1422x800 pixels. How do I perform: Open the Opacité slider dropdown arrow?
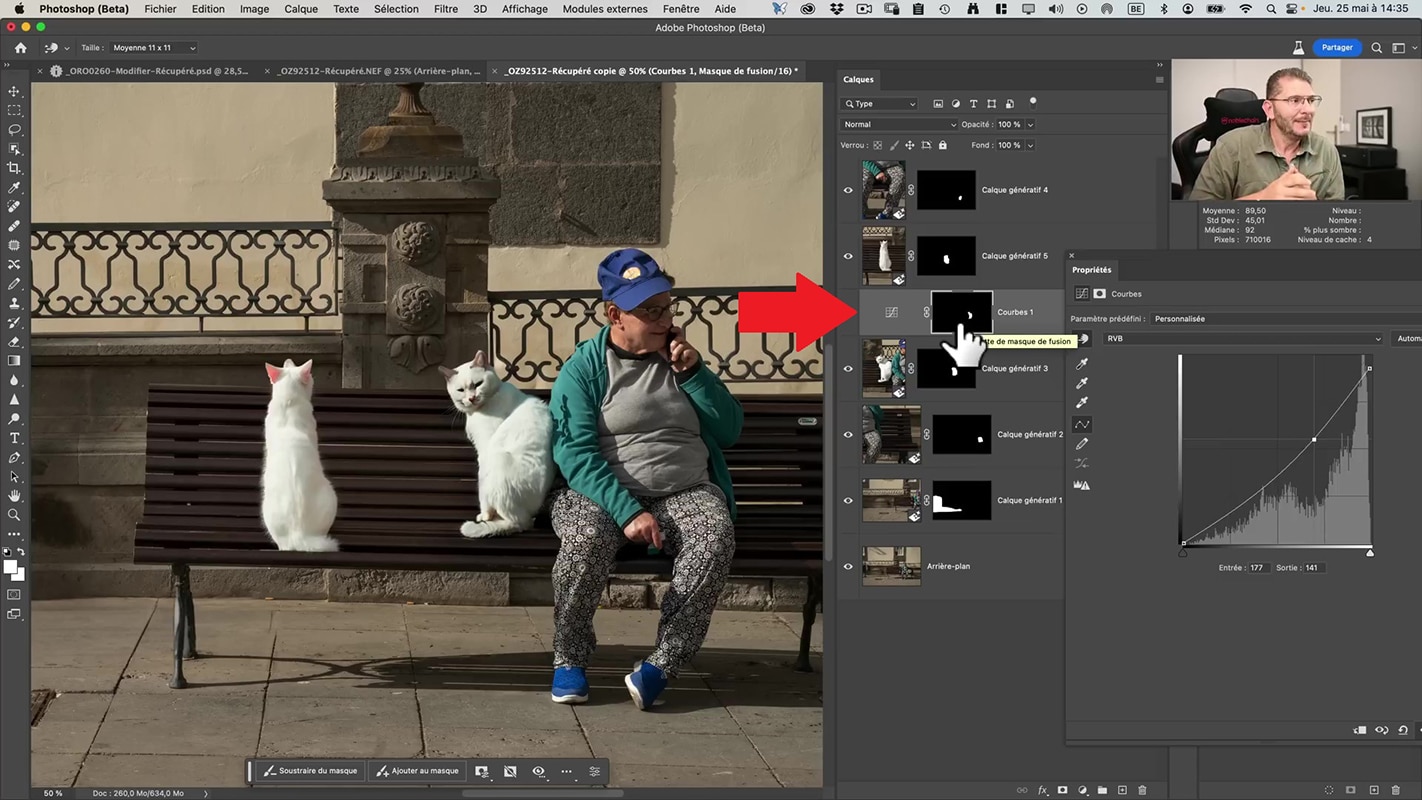click(x=1030, y=124)
